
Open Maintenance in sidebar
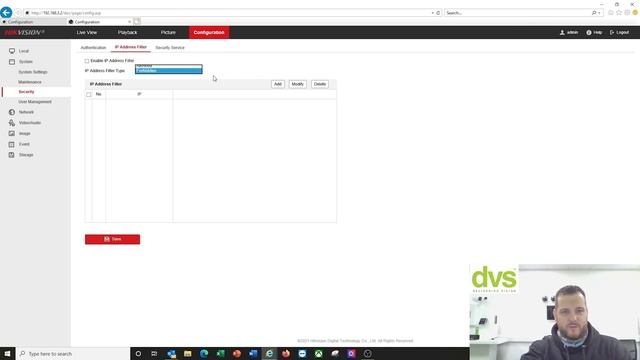pos(30,82)
